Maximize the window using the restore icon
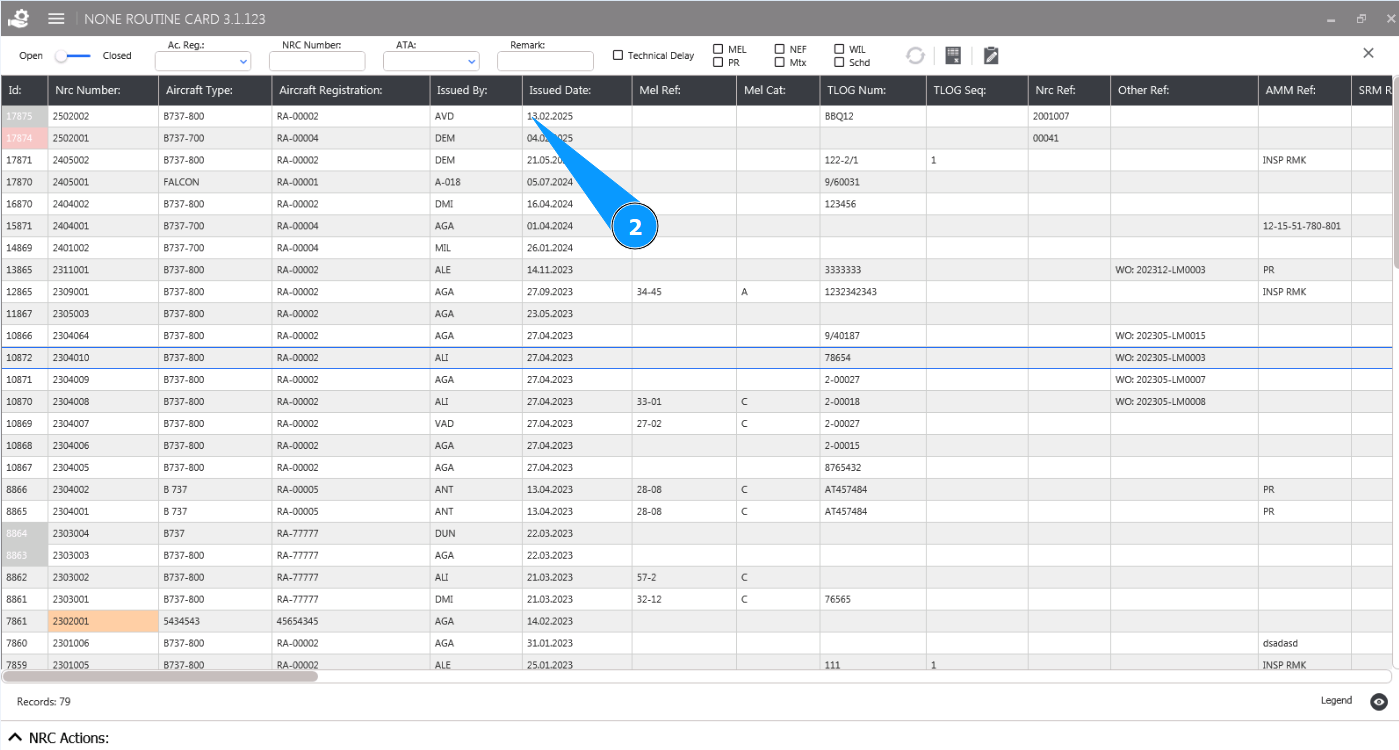 point(1361,19)
